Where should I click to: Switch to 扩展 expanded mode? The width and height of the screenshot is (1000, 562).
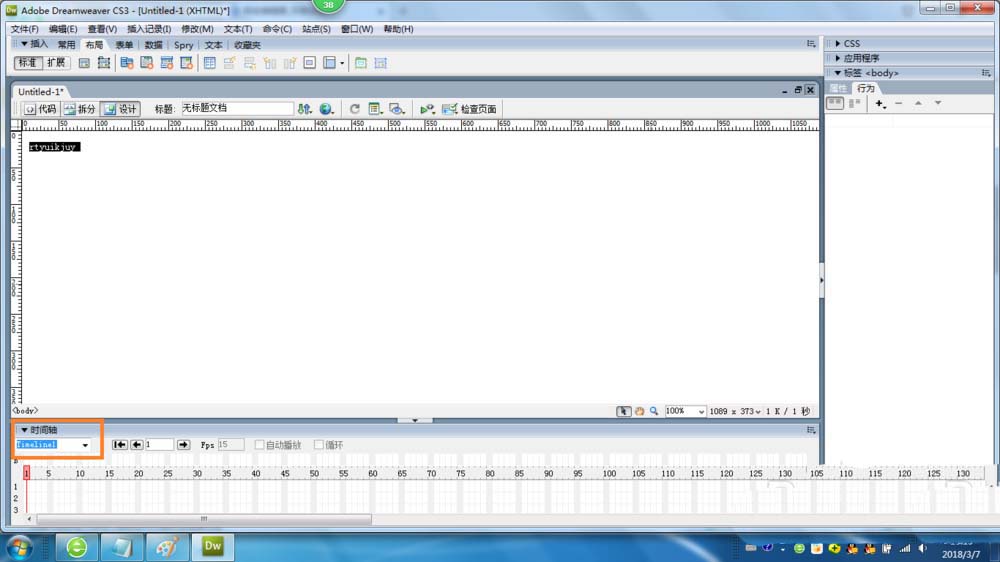coord(56,63)
